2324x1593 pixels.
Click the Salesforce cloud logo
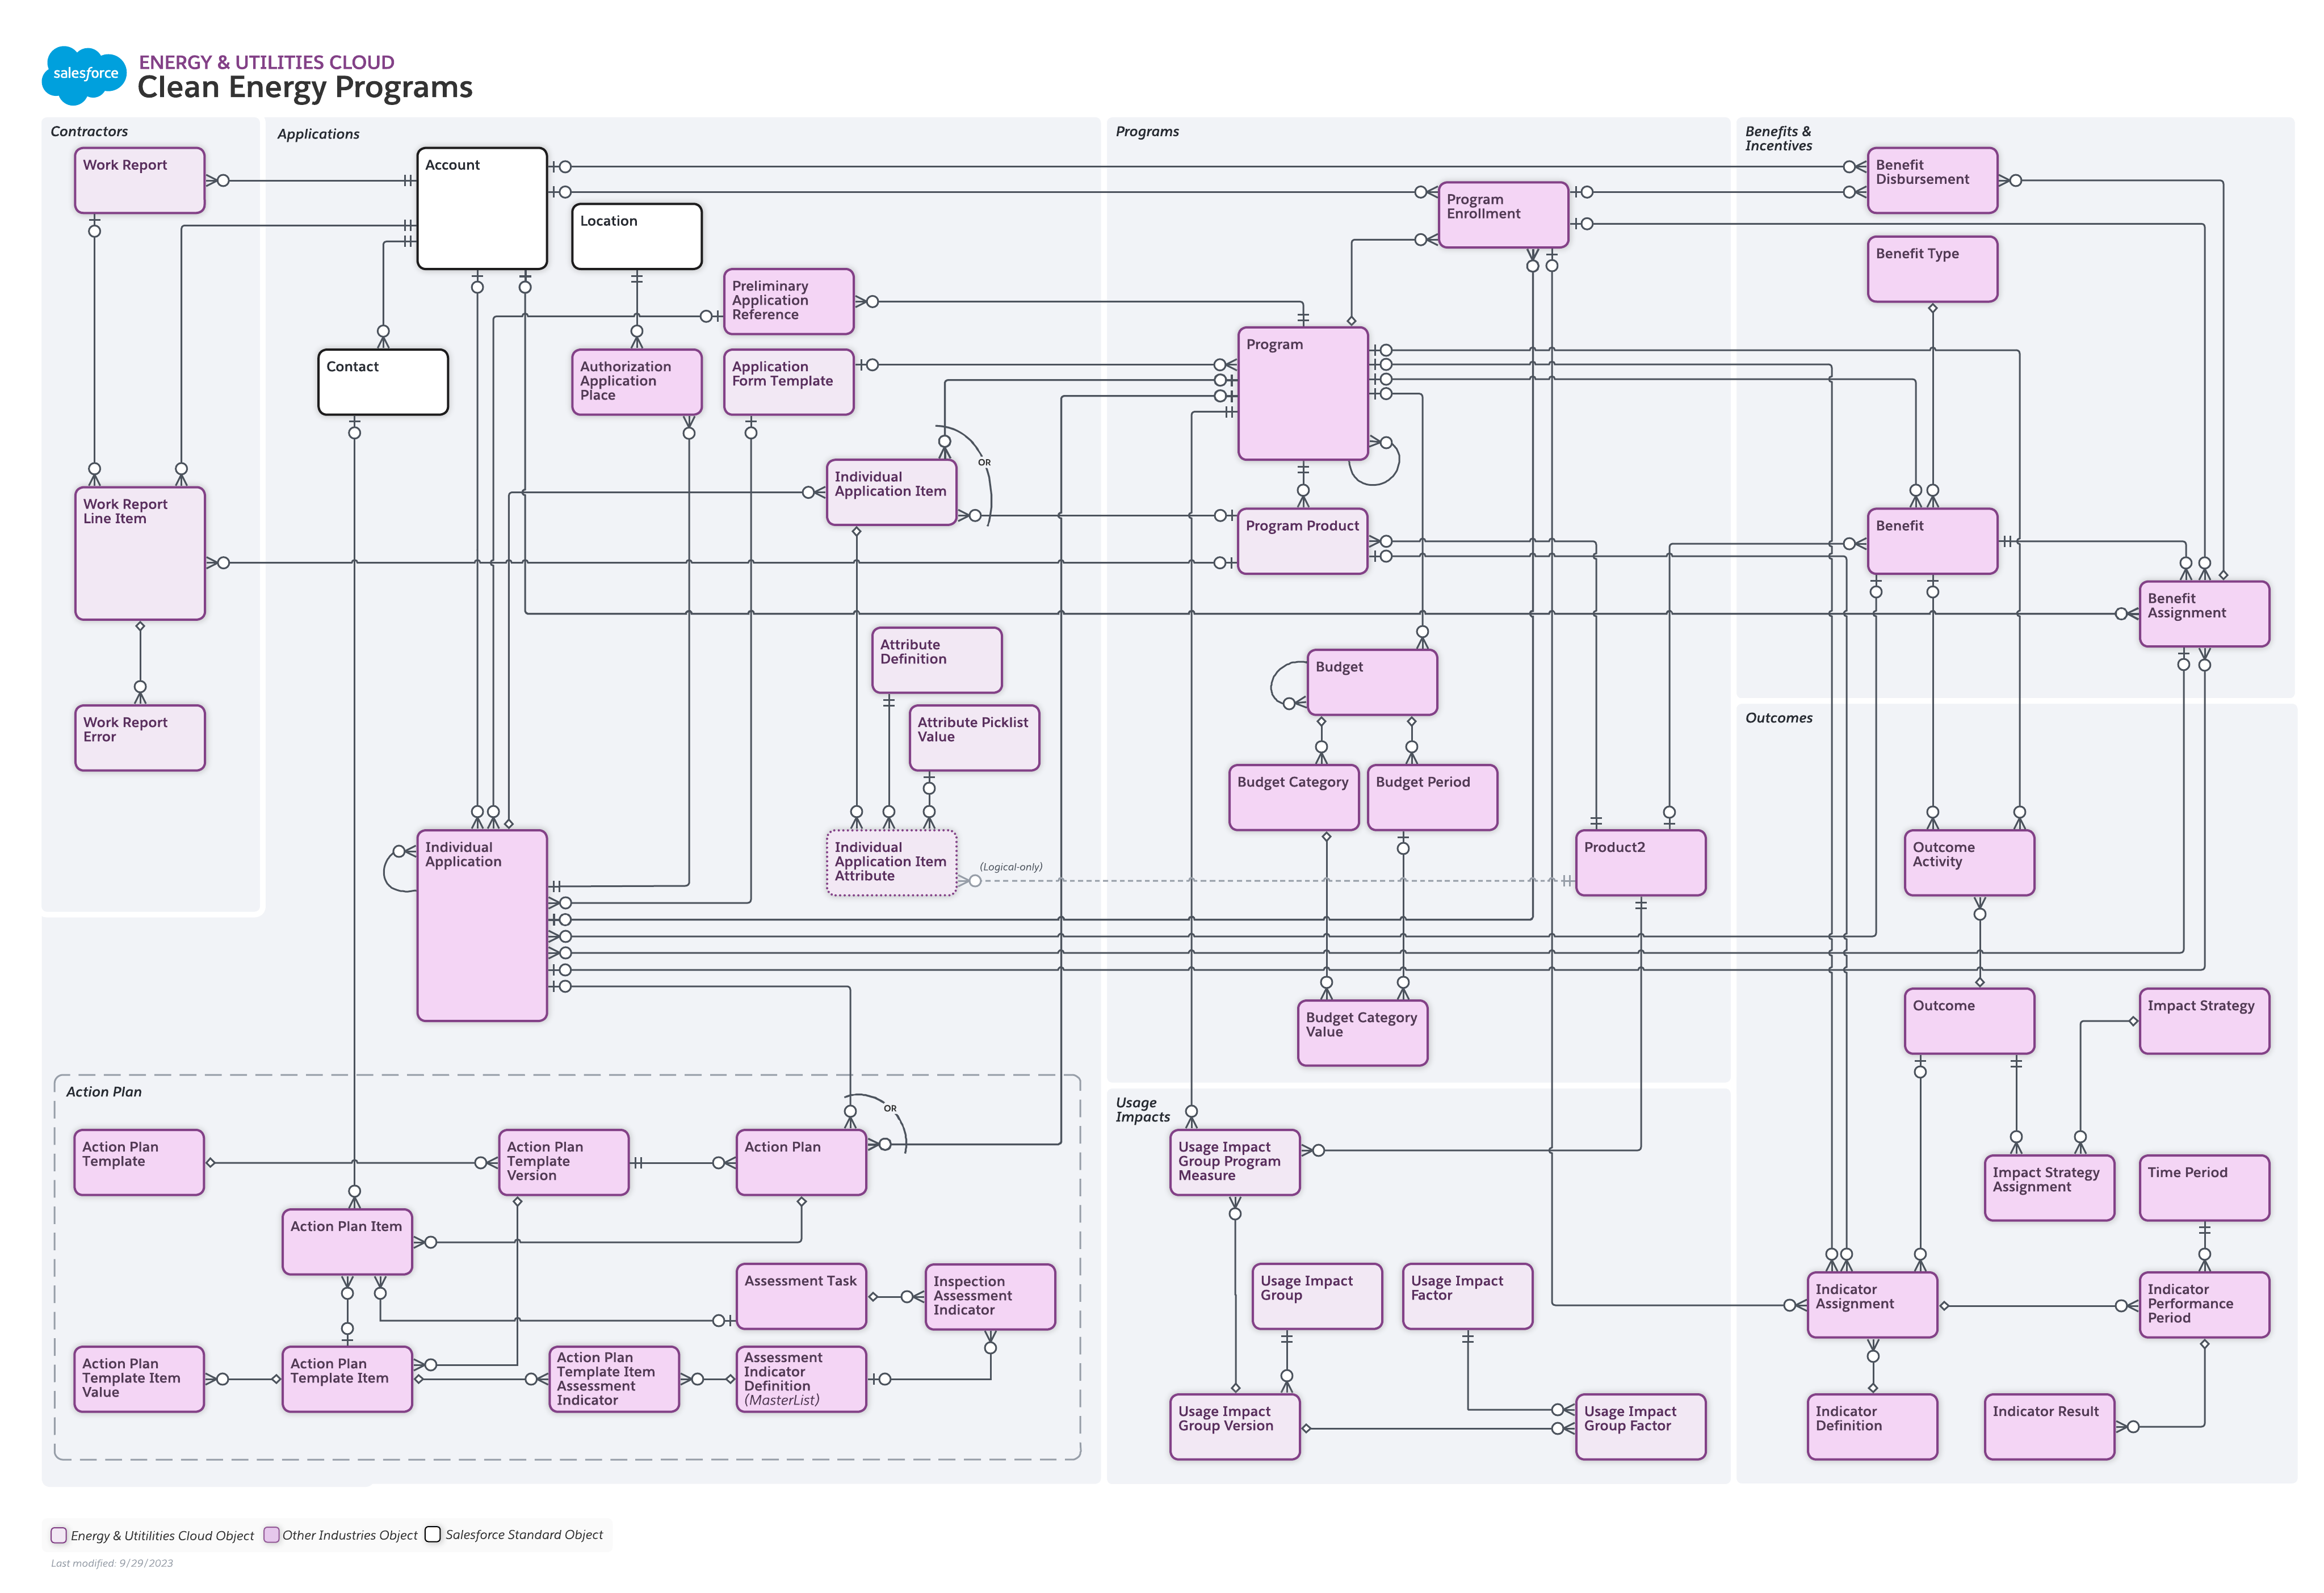coord(85,74)
